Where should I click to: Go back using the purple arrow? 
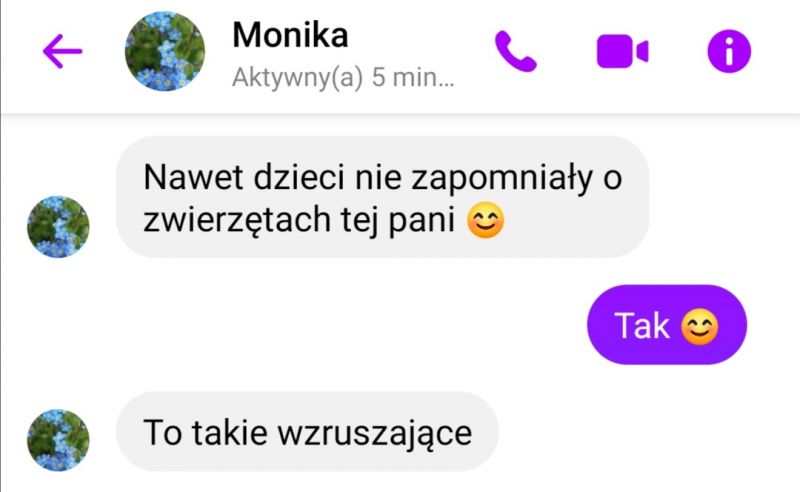[x=62, y=51]
